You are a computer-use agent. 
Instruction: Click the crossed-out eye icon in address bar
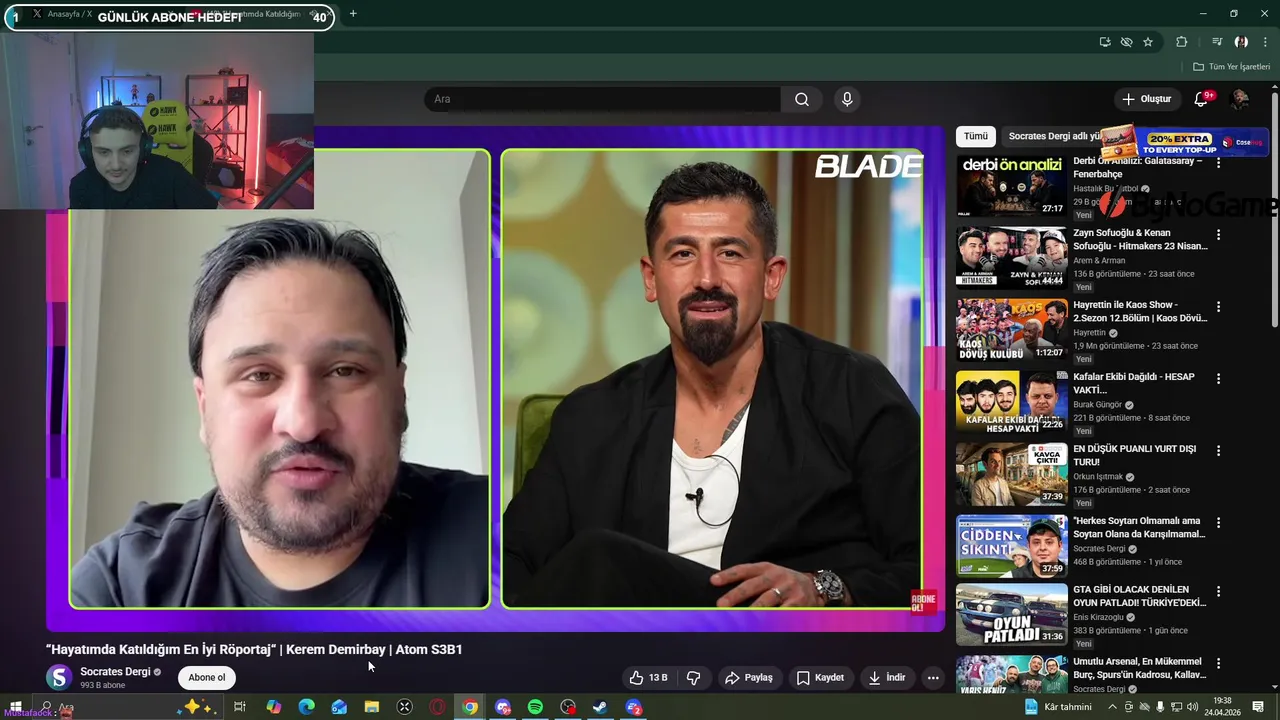pos(1127,42)
